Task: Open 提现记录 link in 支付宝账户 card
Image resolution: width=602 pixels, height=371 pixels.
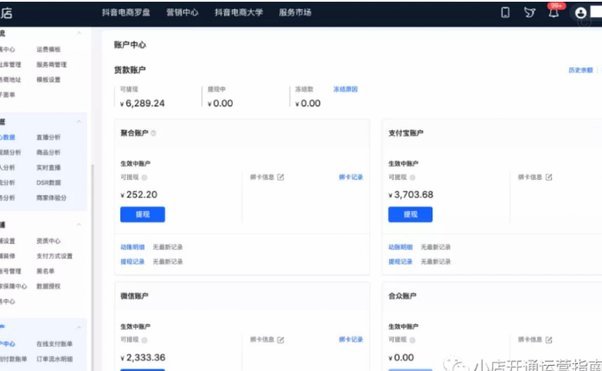Action: (400, 262)
